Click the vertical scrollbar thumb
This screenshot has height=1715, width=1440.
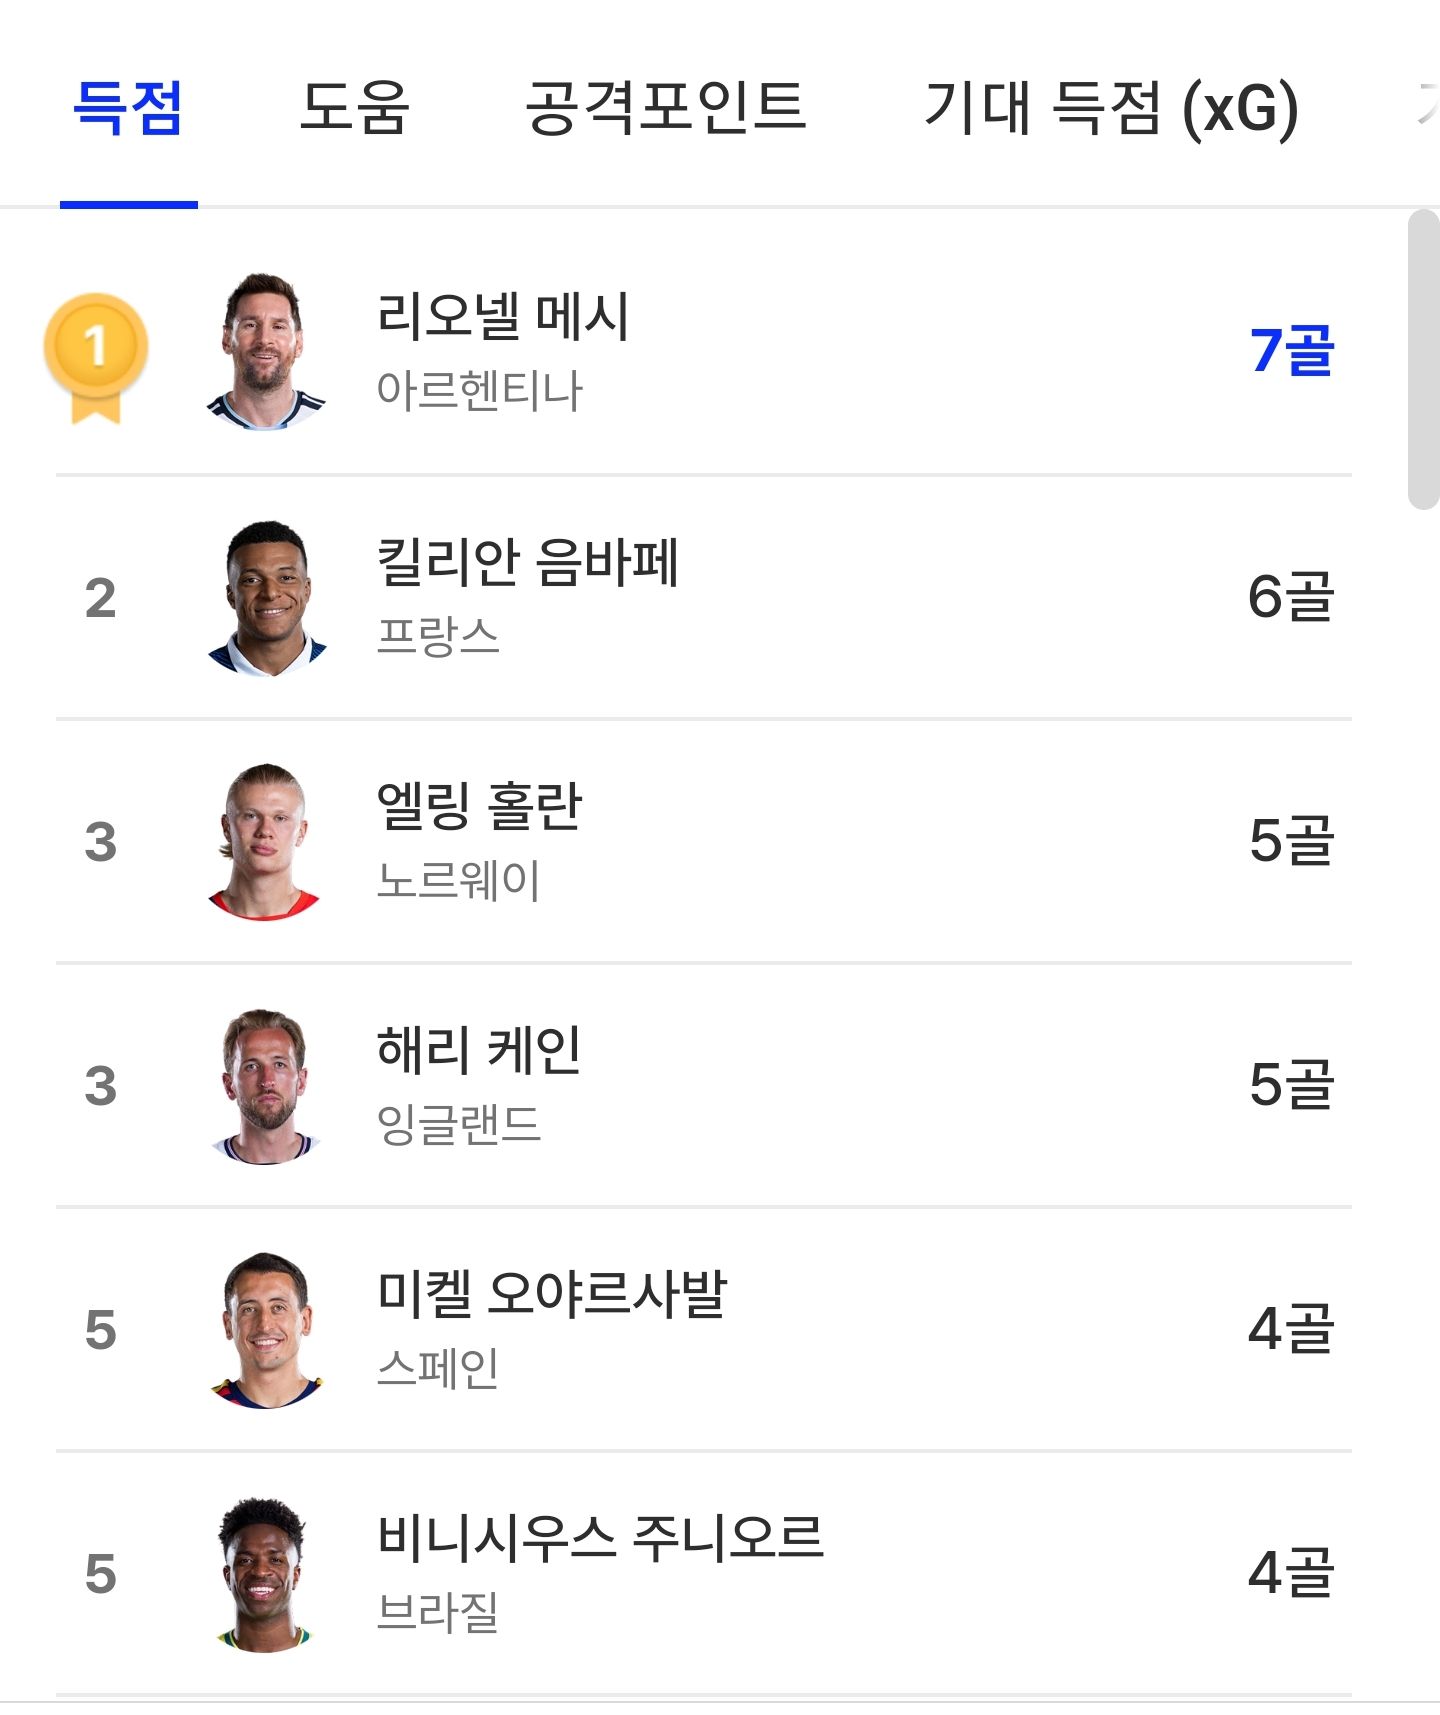pyautogui.click(x=1423, y=360)
